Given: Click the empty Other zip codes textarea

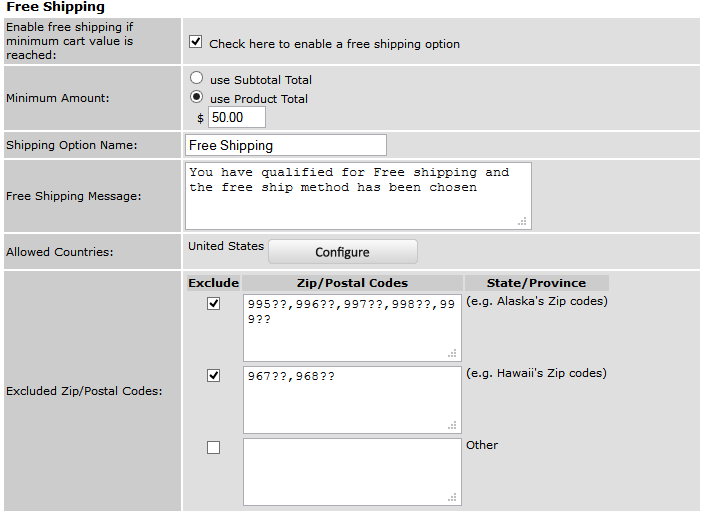Looking at the screenshot, I should coord(352,472).
